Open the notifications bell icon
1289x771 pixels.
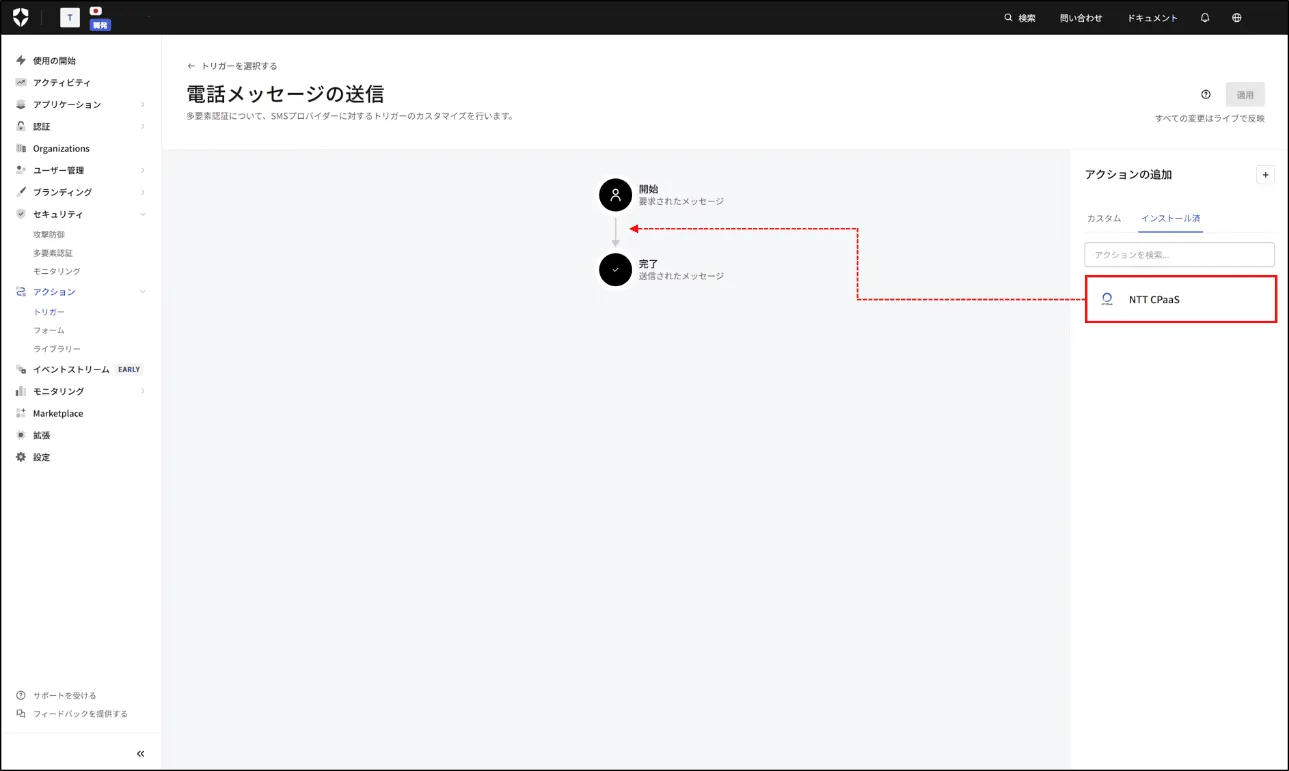pos(1205,18)
